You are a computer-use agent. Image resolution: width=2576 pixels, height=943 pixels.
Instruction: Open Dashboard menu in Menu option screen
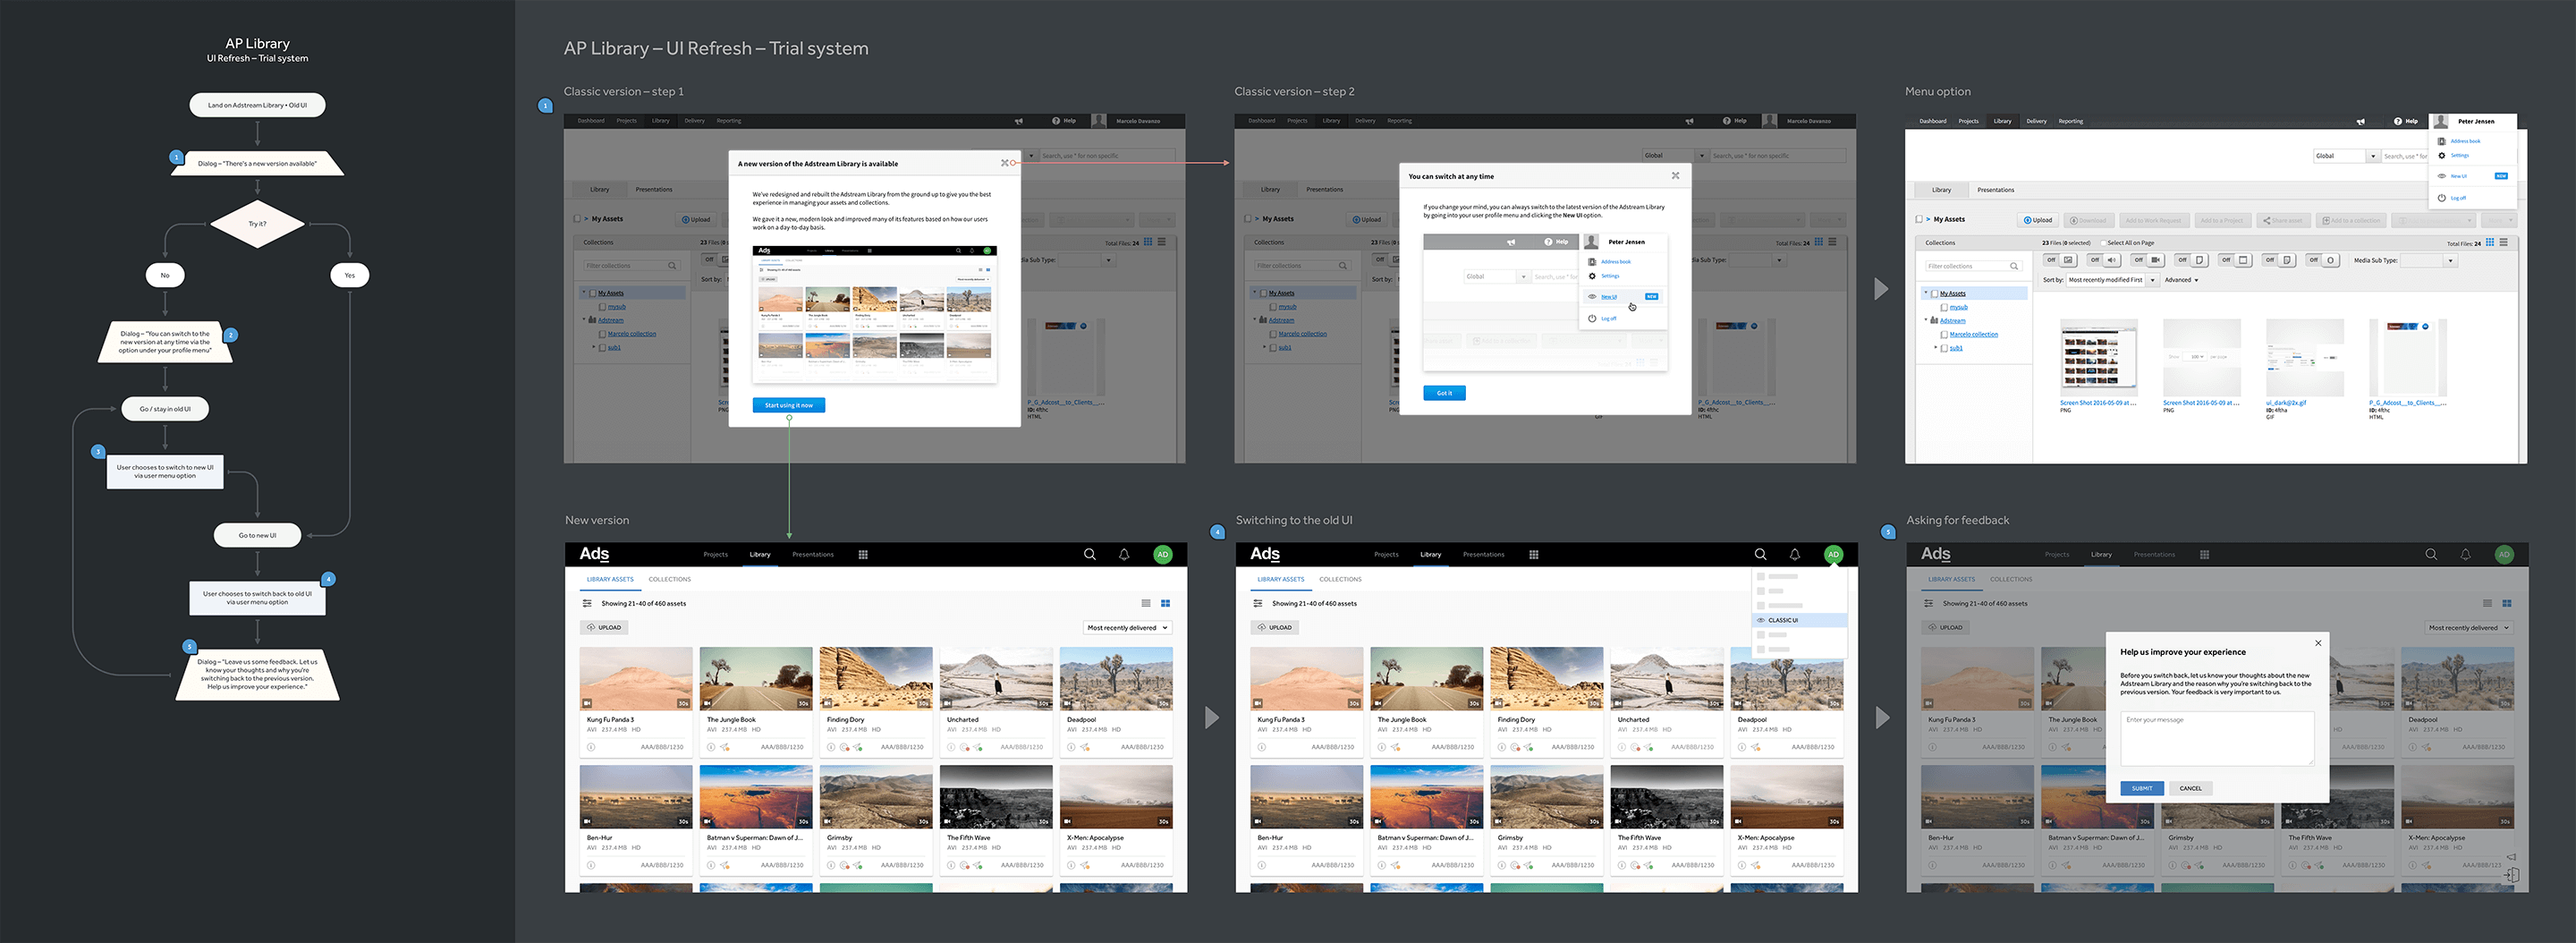point(1934,122)
